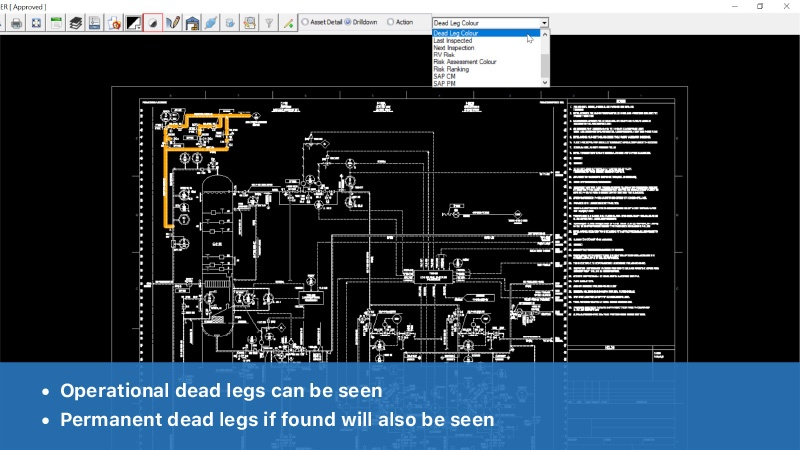Open the stacked layers icon

point(75,22)
